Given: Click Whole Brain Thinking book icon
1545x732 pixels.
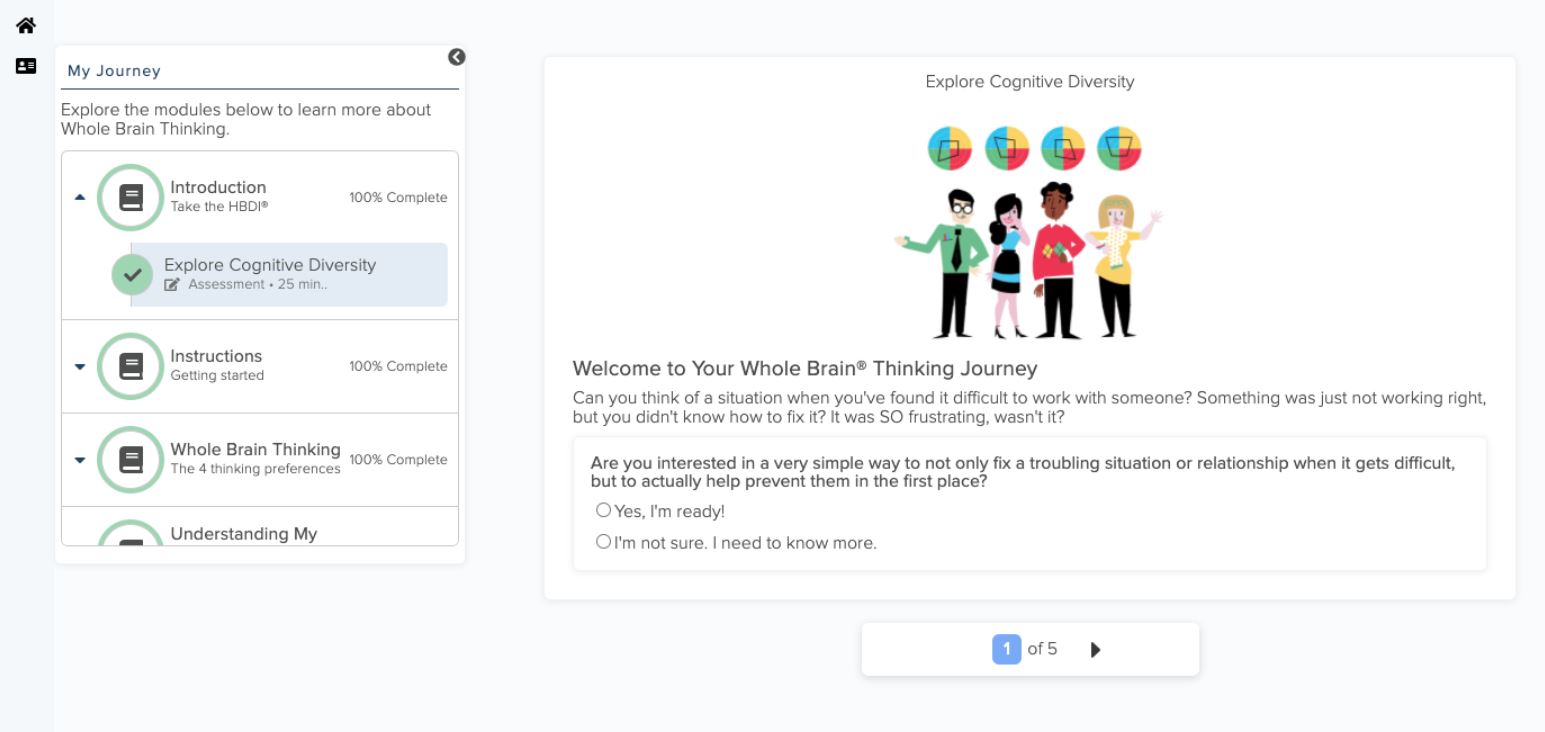Looking at the screenshot, I should tap(131, 460).
